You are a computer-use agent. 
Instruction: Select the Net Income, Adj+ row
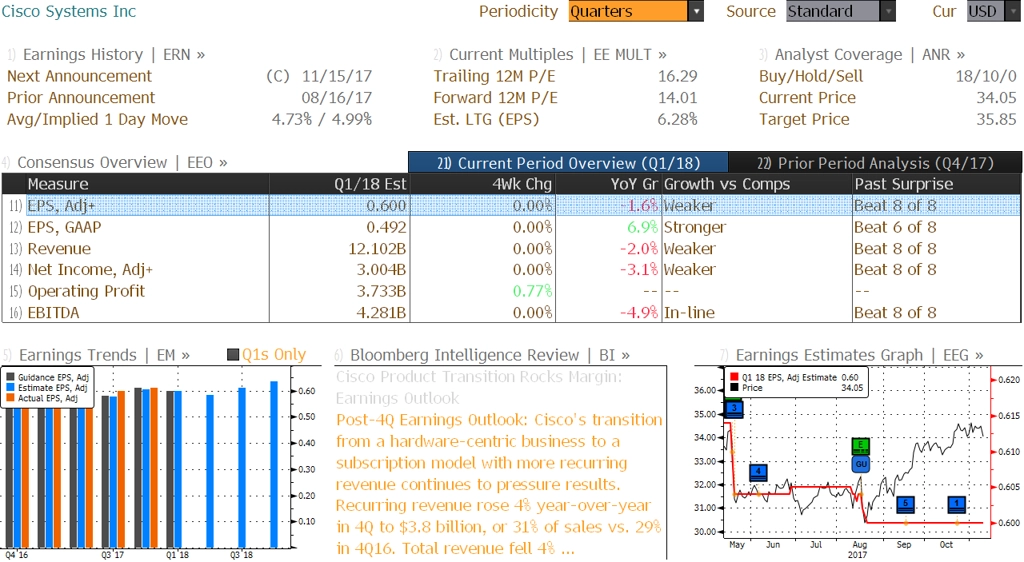[x=511, y=270]
